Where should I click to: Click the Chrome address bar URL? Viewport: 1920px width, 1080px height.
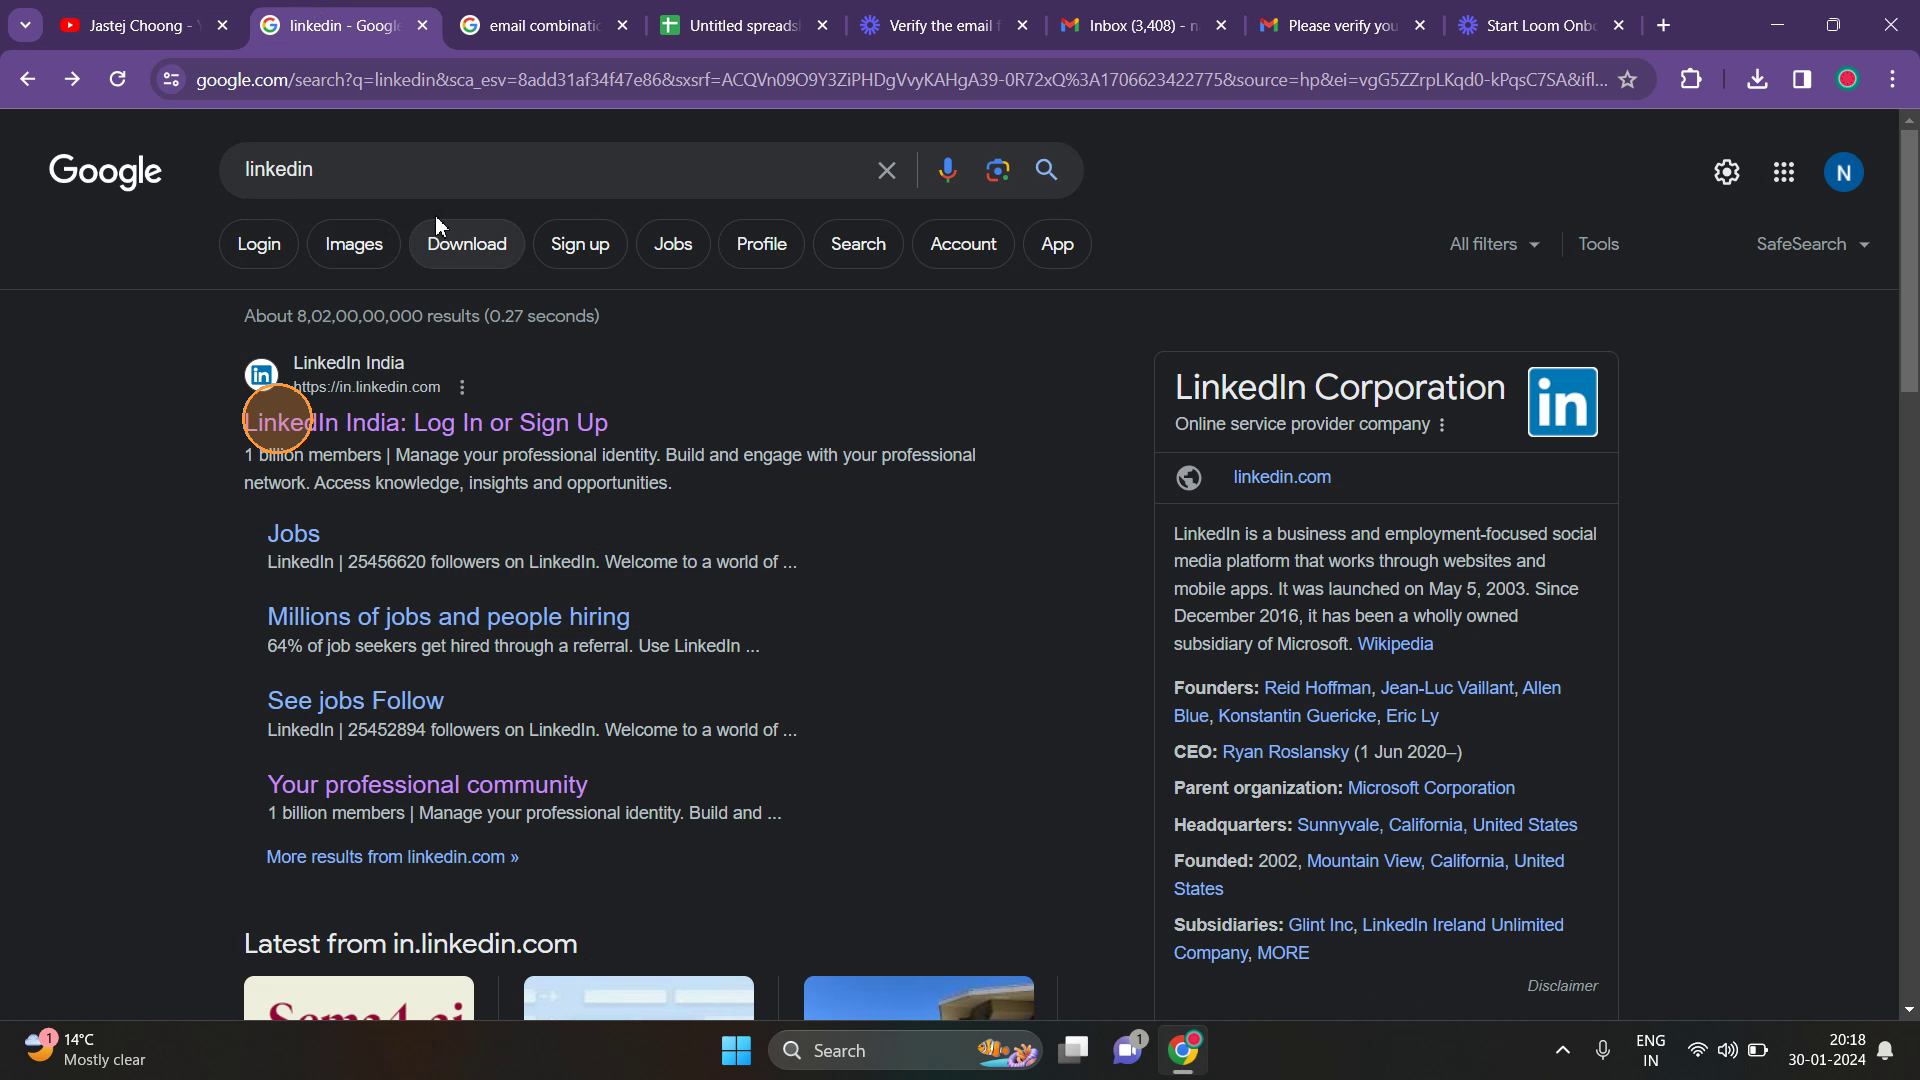(900, 79)
